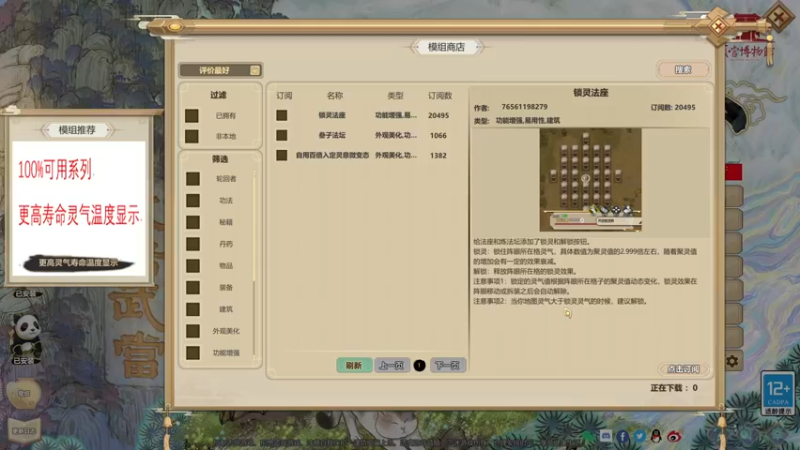
Task: Click the panda mod icon marked 已安装
Action: (x=26, y=334)
